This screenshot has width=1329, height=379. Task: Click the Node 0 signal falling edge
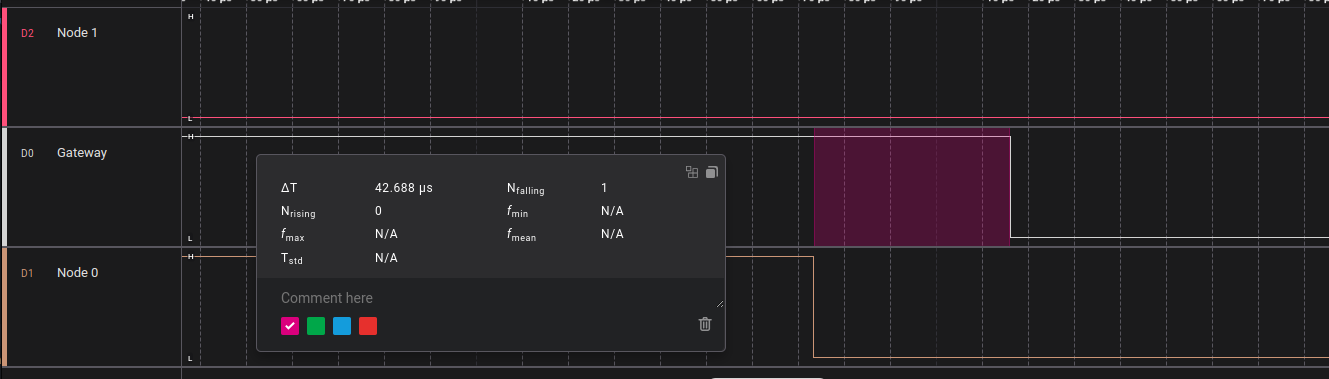tap(813, 307)
